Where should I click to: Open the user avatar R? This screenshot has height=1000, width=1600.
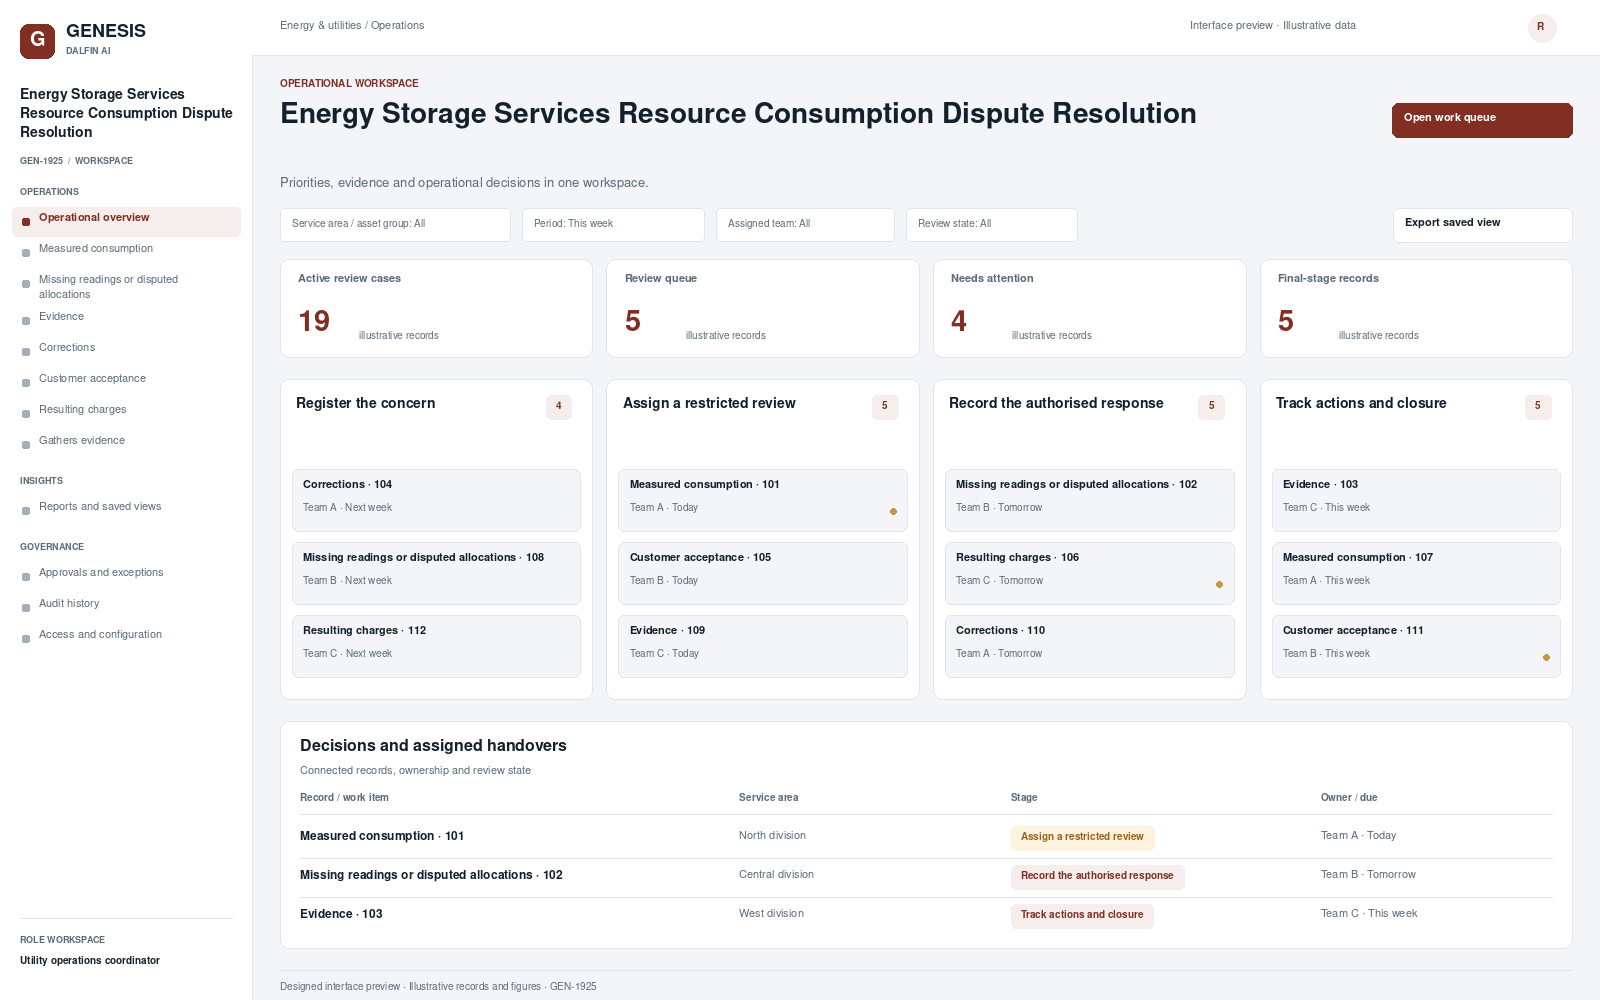1542,28
